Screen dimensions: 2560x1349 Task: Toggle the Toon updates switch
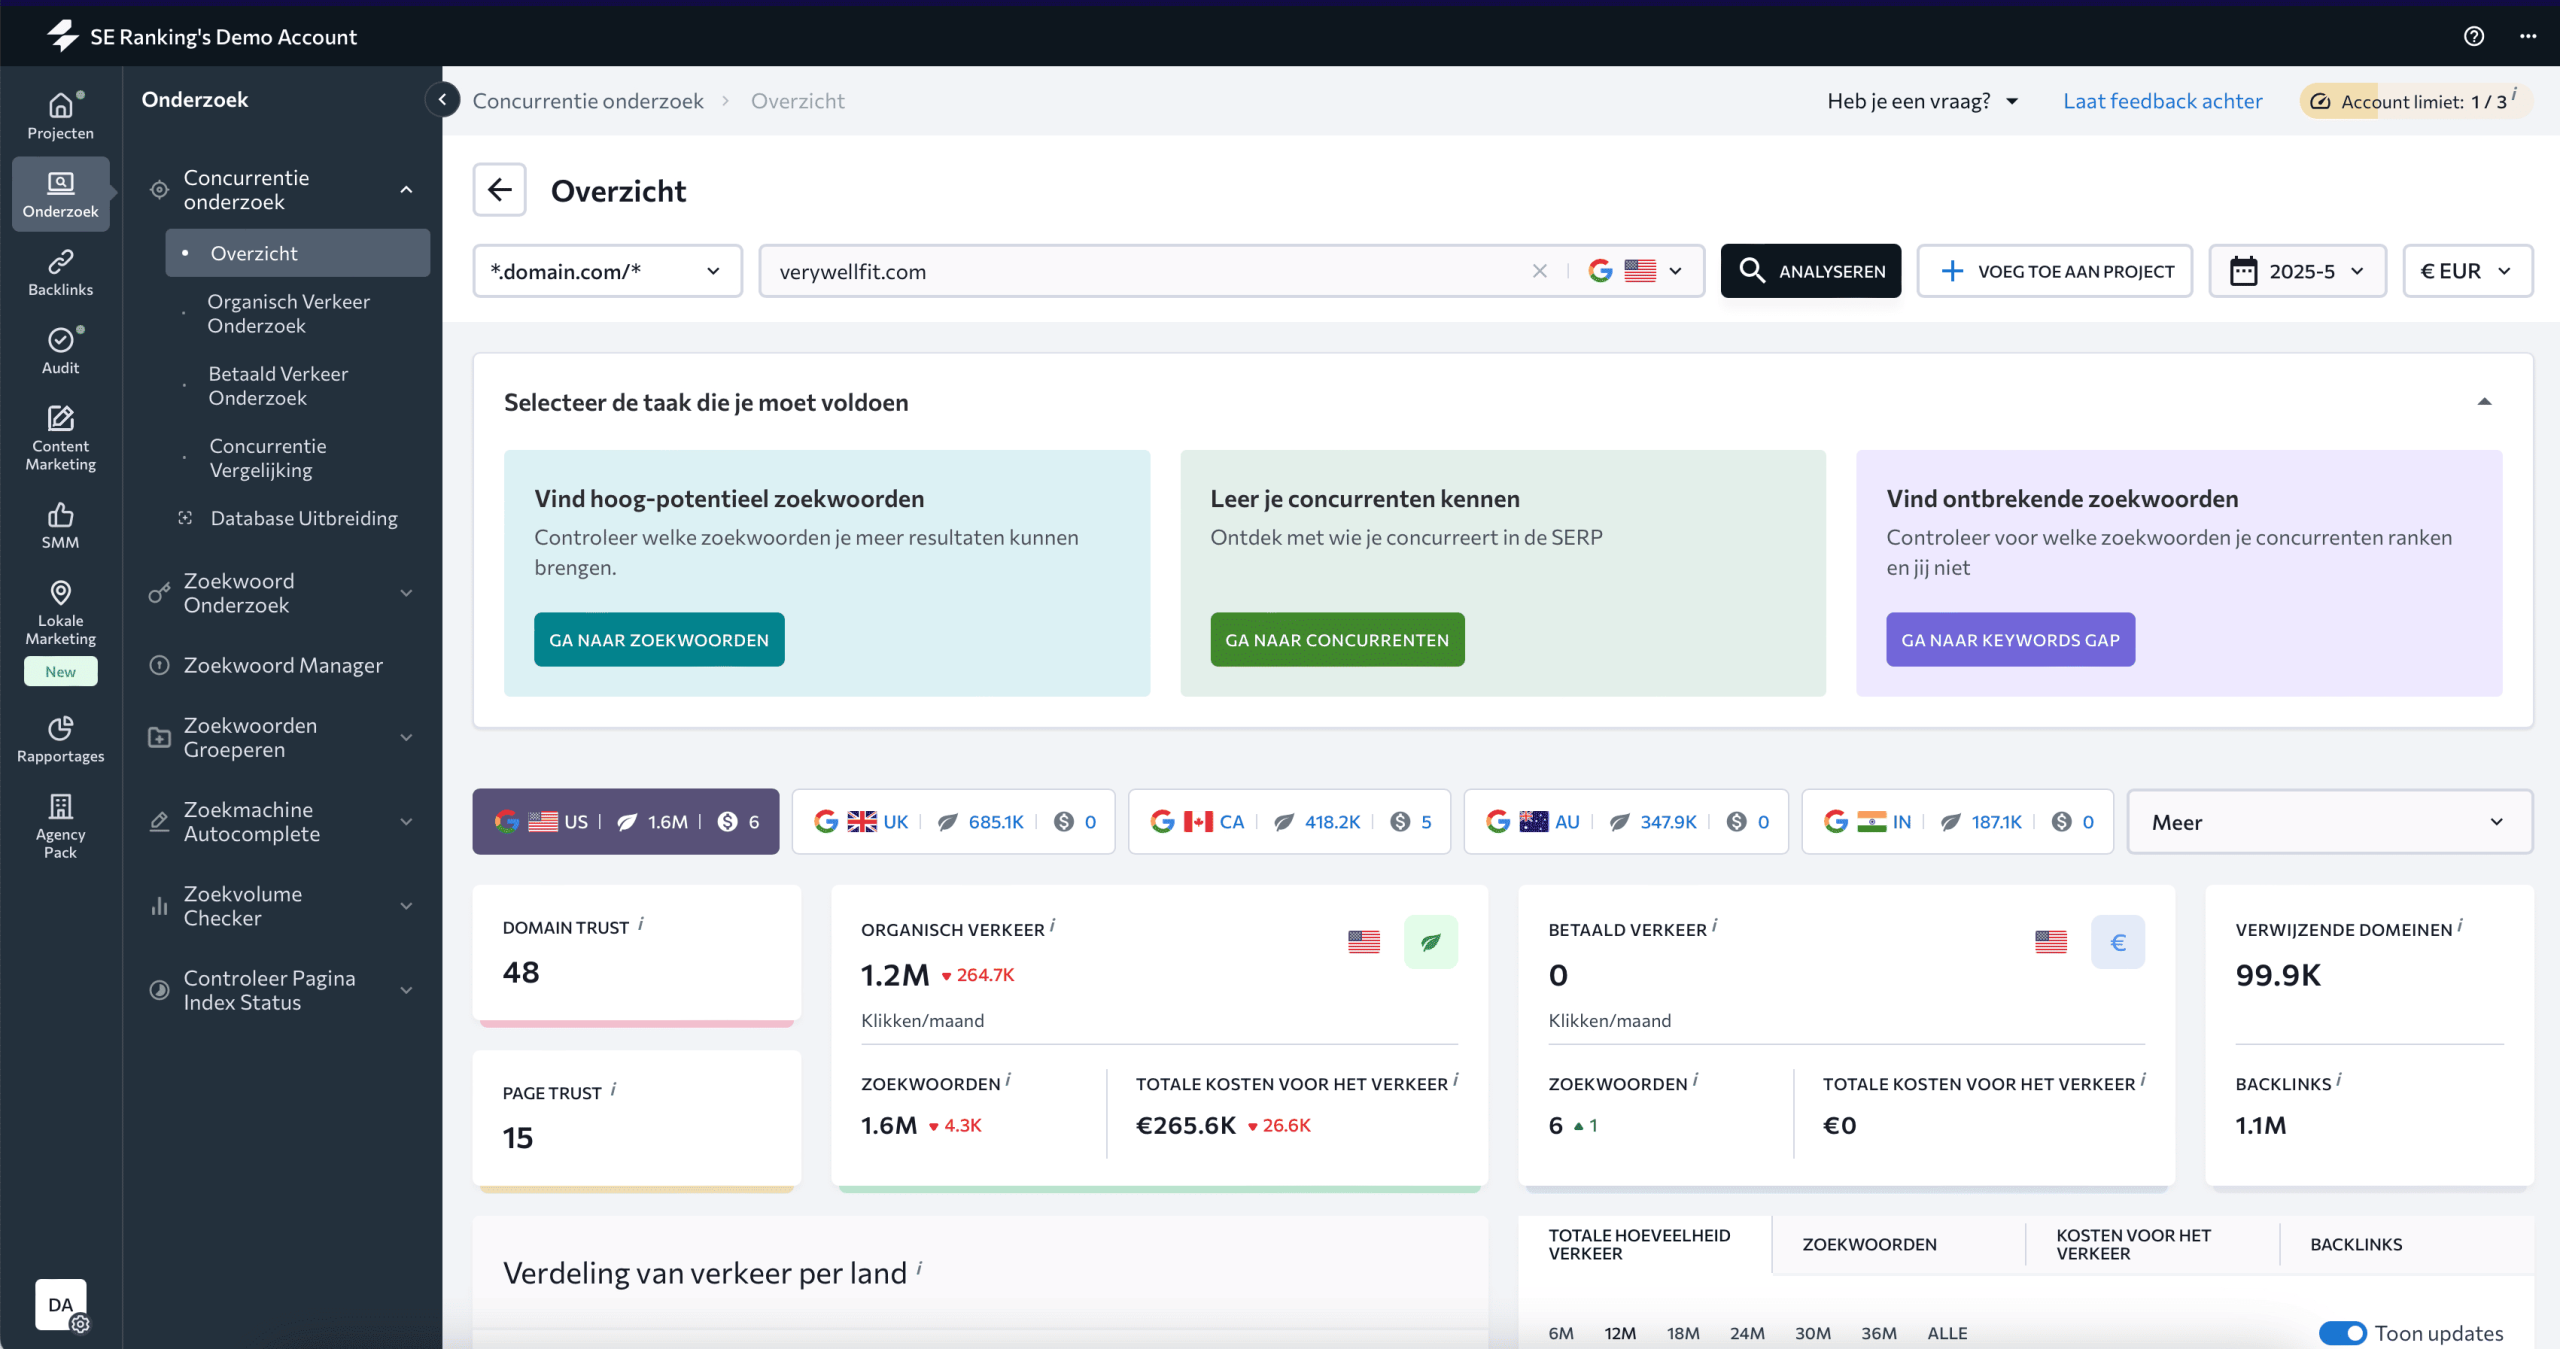(x=2342, y=1333)
